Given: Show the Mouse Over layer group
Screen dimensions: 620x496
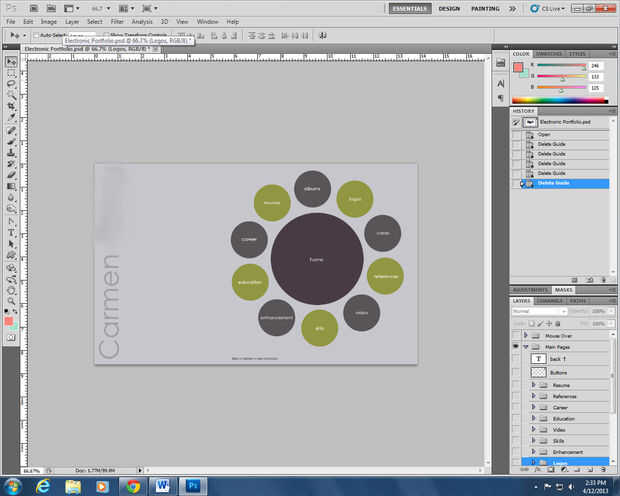Looking at the screenshot, I should coord(516,333).
